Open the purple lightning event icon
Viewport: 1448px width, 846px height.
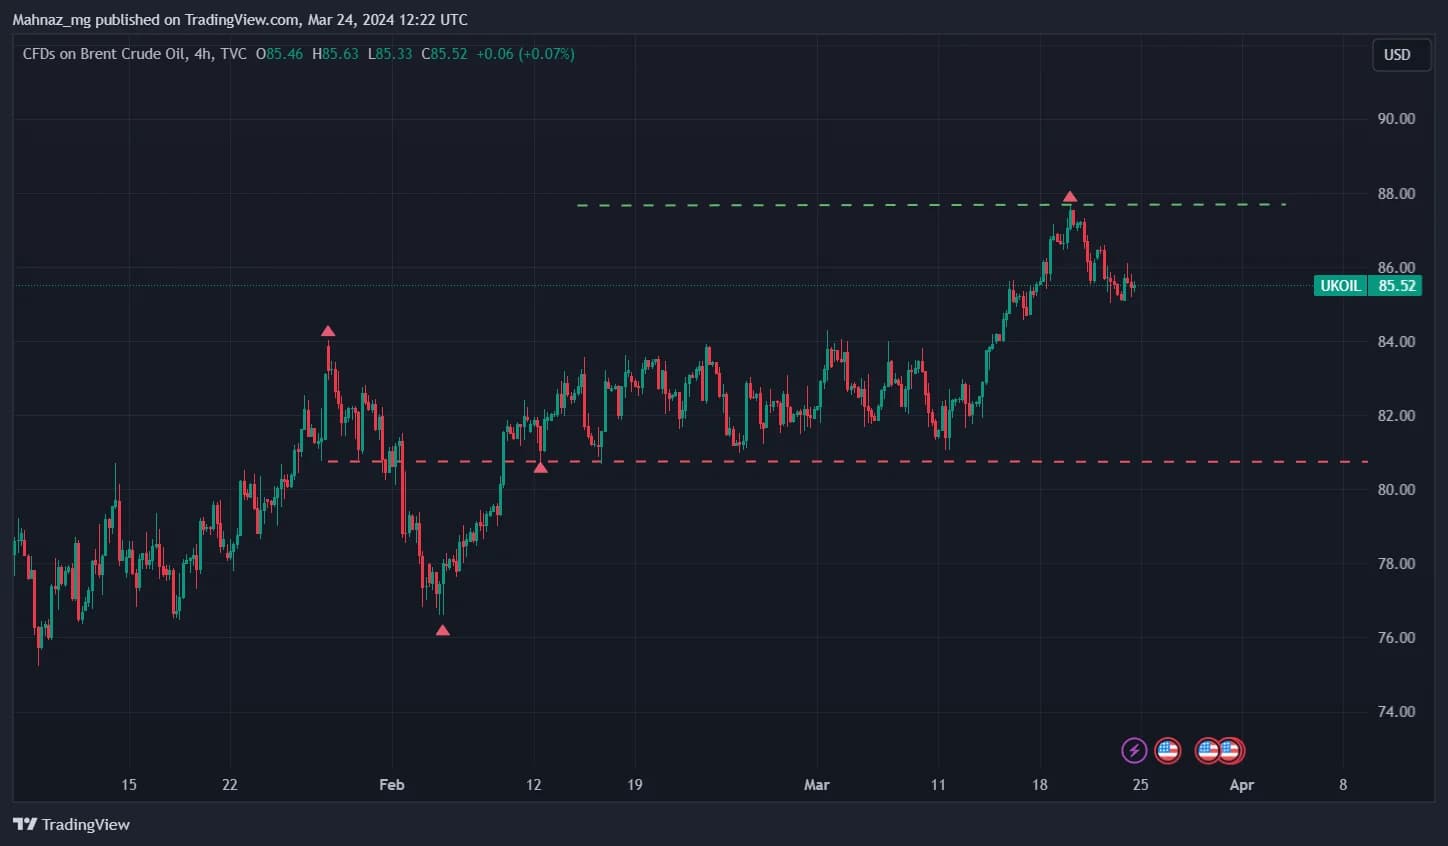pos(1133,750)
